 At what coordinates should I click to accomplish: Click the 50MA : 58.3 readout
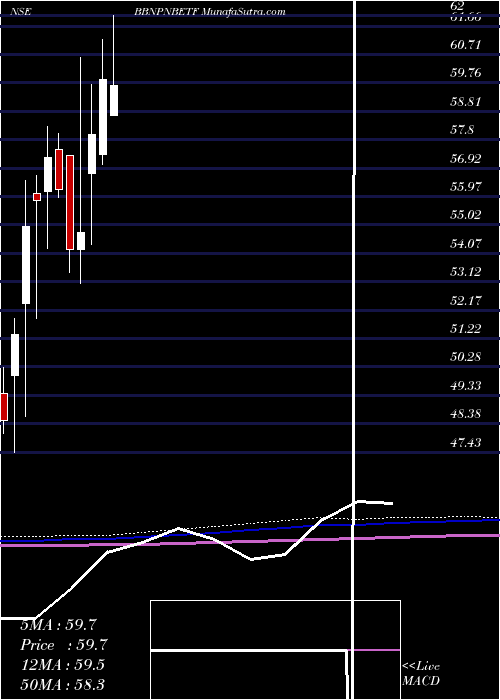click(62, 684)
